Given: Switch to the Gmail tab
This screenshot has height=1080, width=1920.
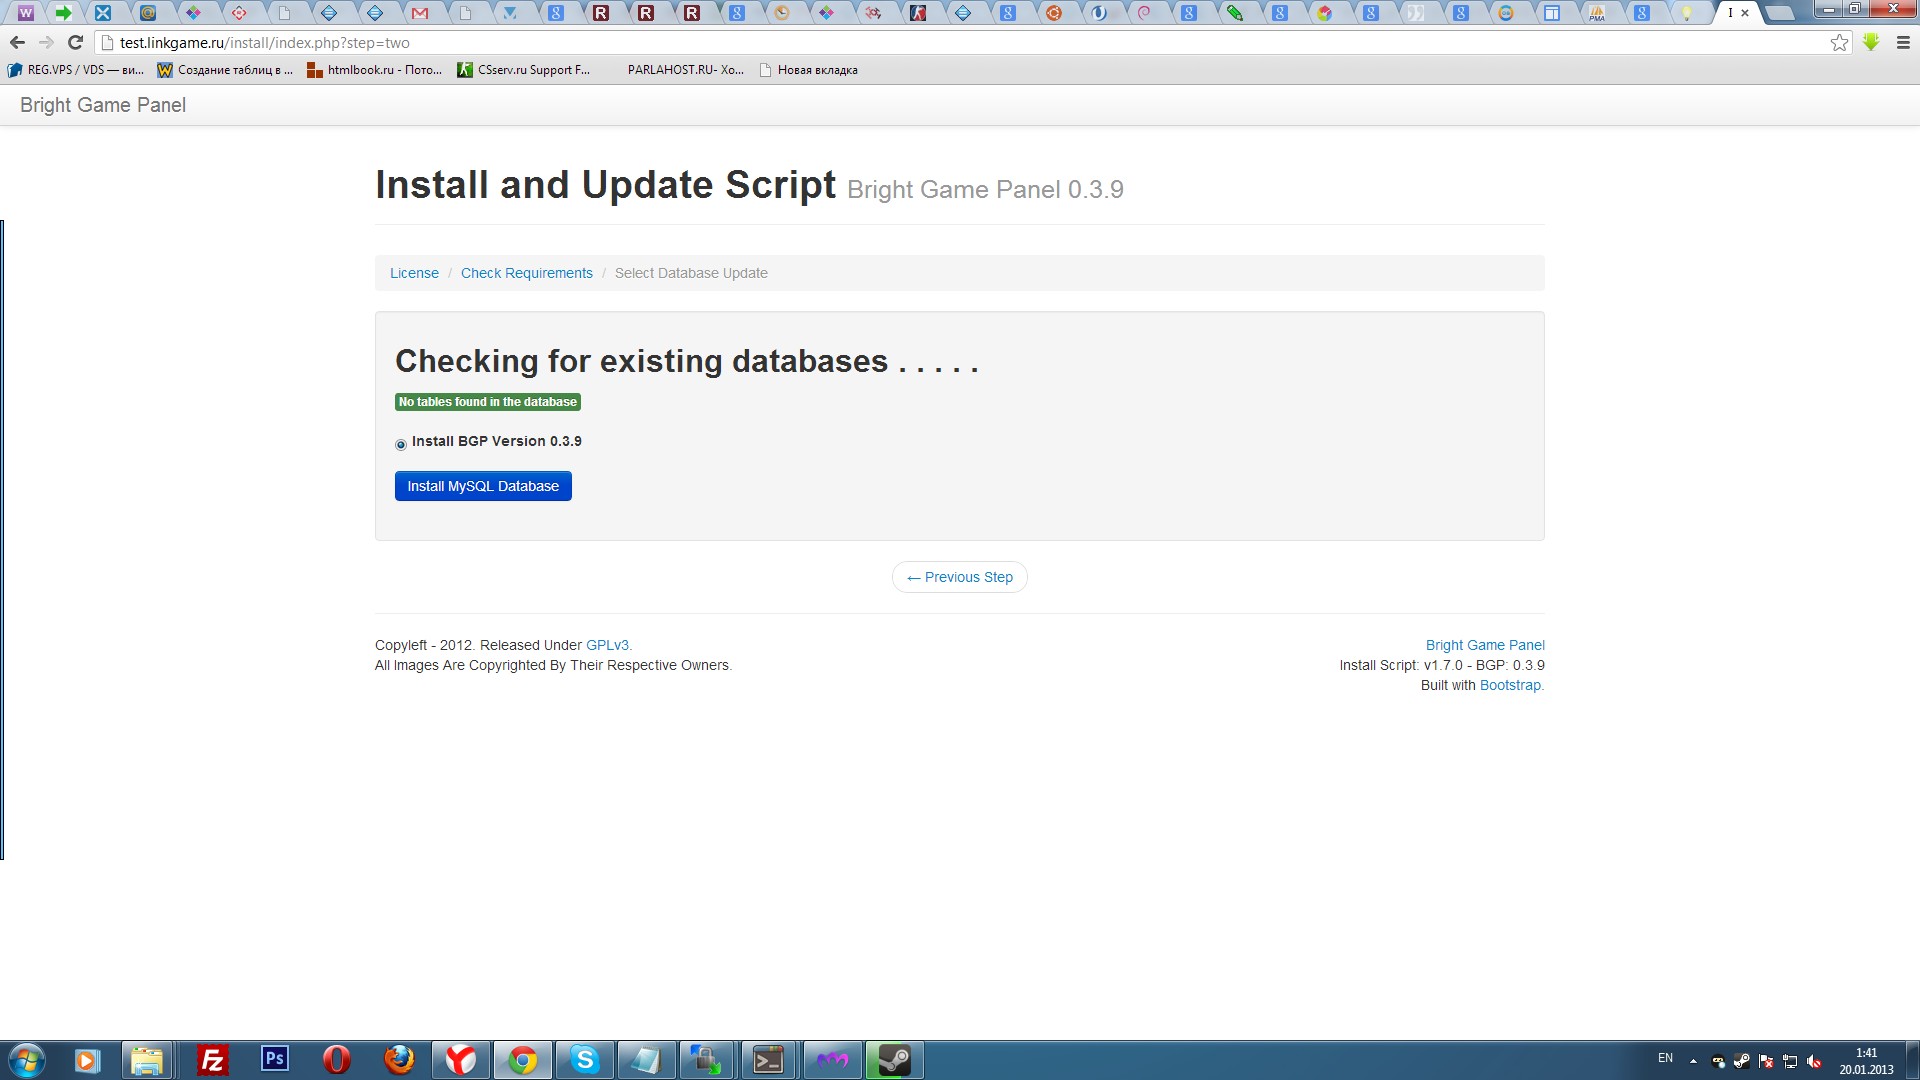Looking at the screenshot, I should tap(420, 13).
